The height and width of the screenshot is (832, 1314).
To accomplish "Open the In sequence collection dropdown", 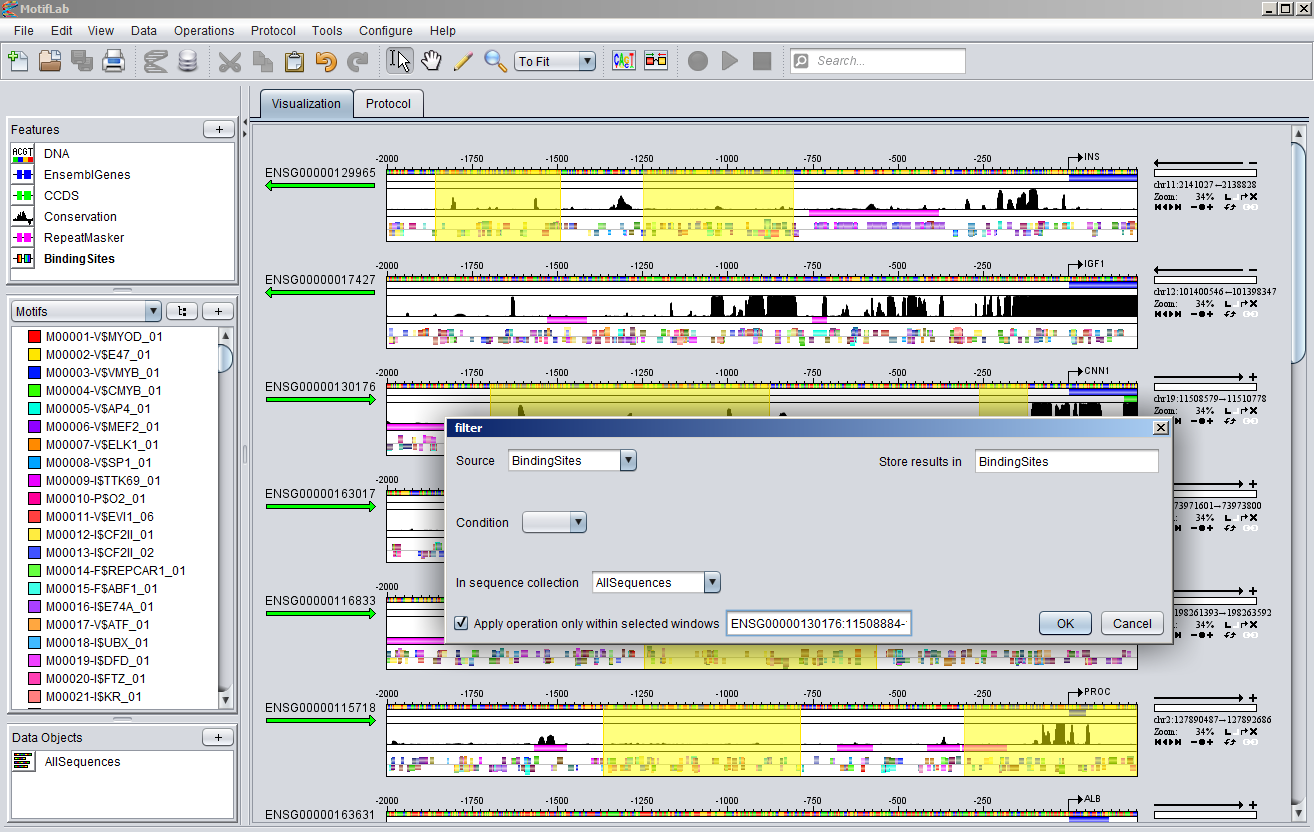I will (712, 582).
